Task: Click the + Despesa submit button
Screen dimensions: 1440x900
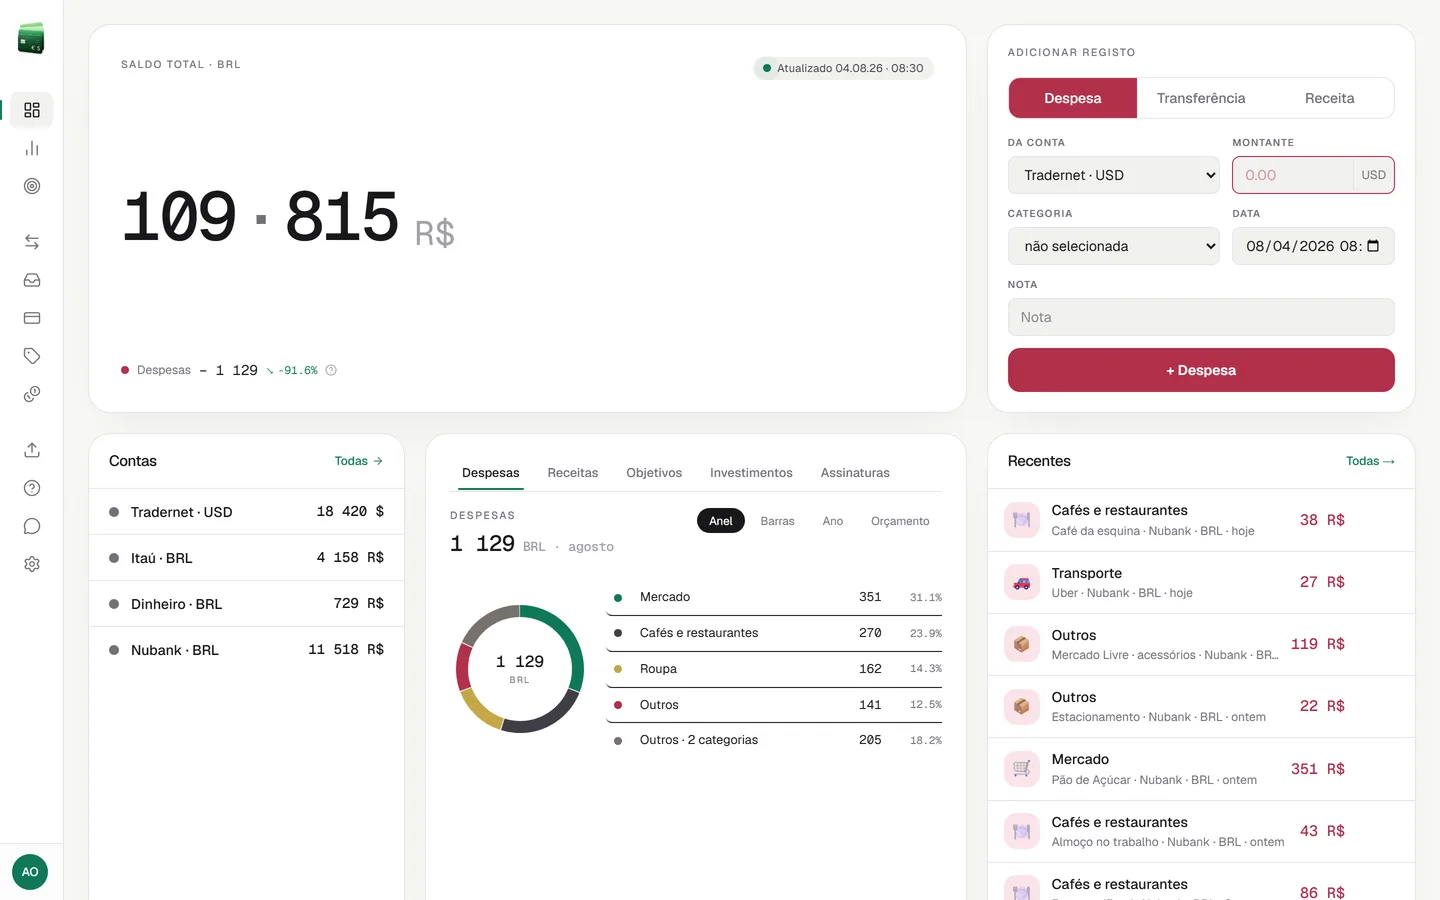Action: [x=1201, y=370]
